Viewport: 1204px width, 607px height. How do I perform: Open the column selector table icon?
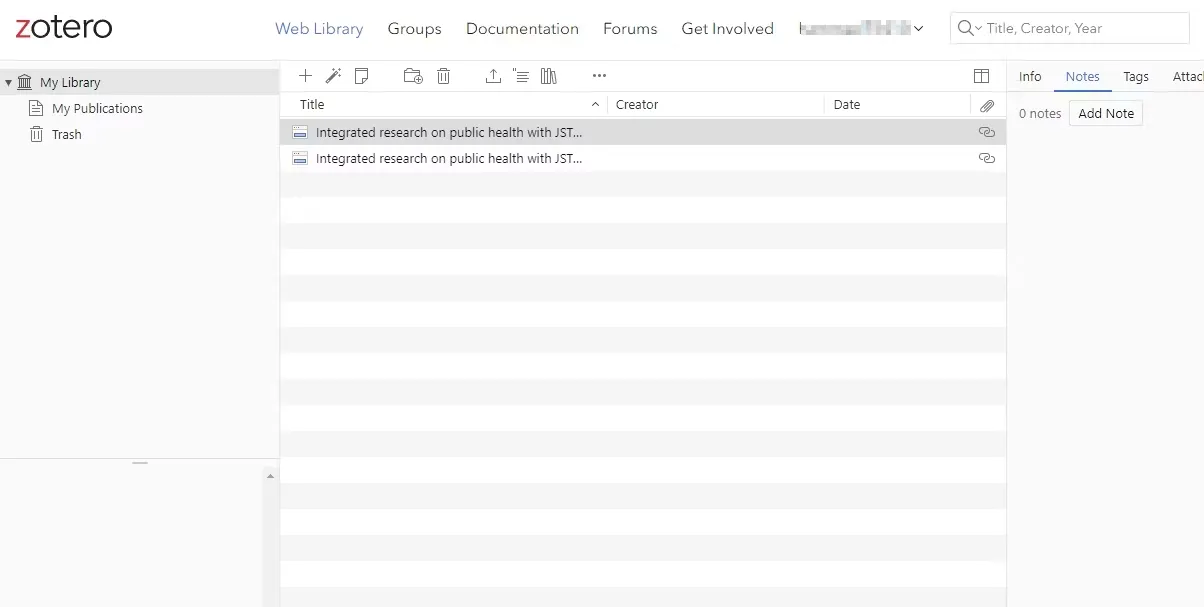(981, 76)
